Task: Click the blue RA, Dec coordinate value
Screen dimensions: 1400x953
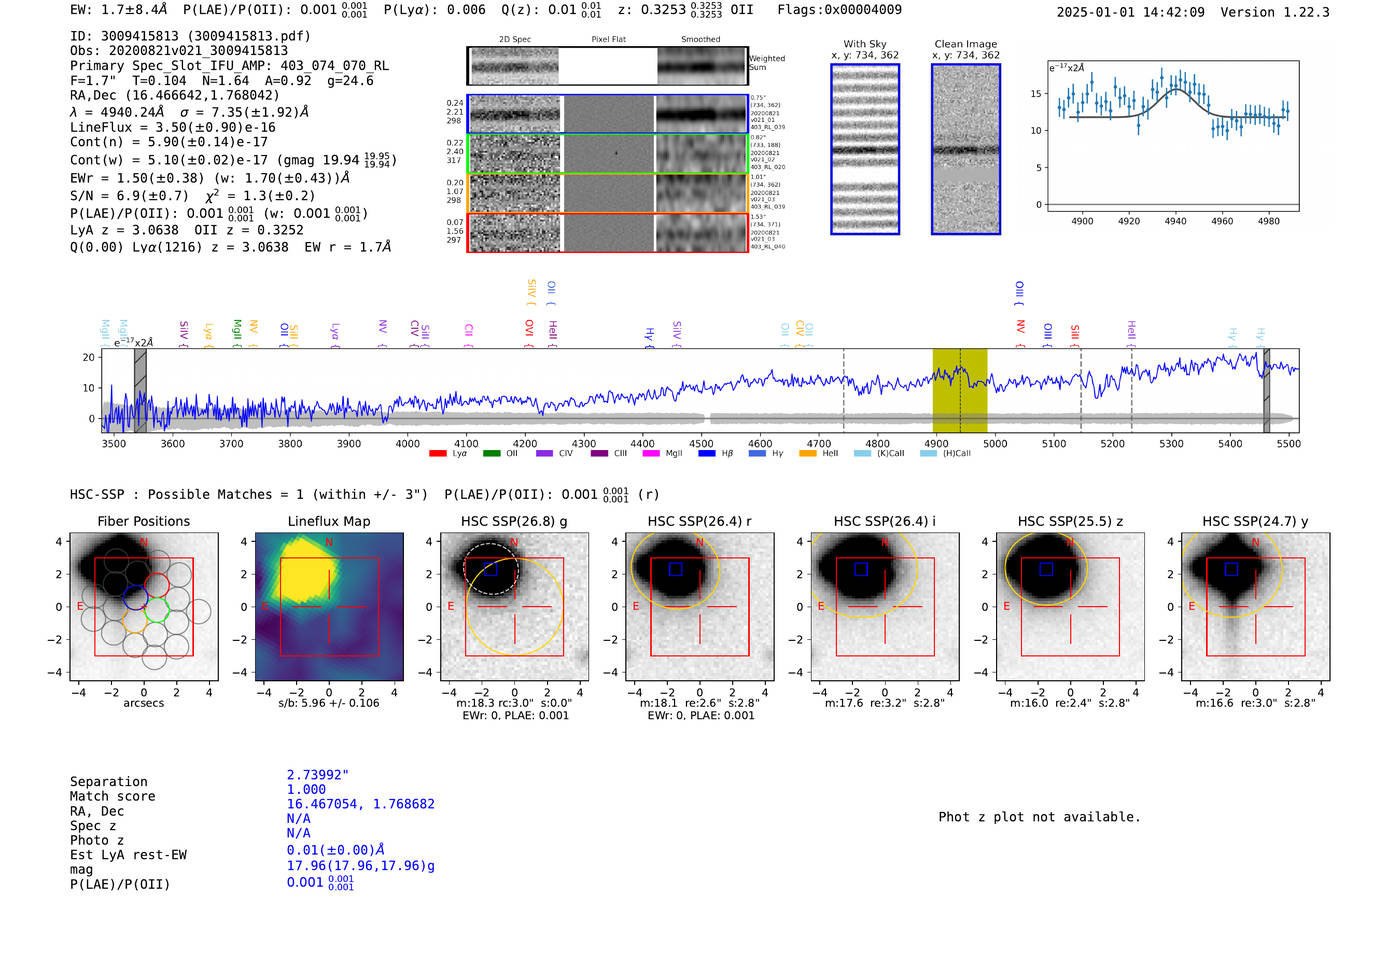Action: coord(360,804)
